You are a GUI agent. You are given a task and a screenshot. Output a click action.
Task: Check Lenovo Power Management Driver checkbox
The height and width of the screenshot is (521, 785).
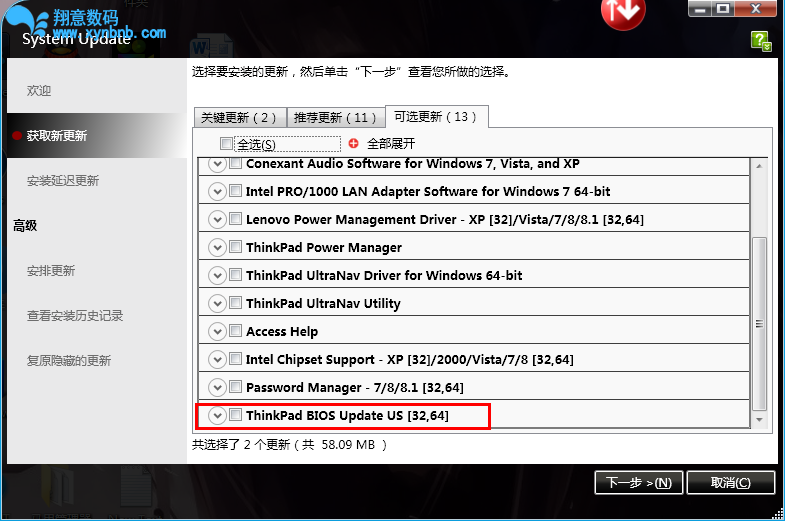click(235, 219)
